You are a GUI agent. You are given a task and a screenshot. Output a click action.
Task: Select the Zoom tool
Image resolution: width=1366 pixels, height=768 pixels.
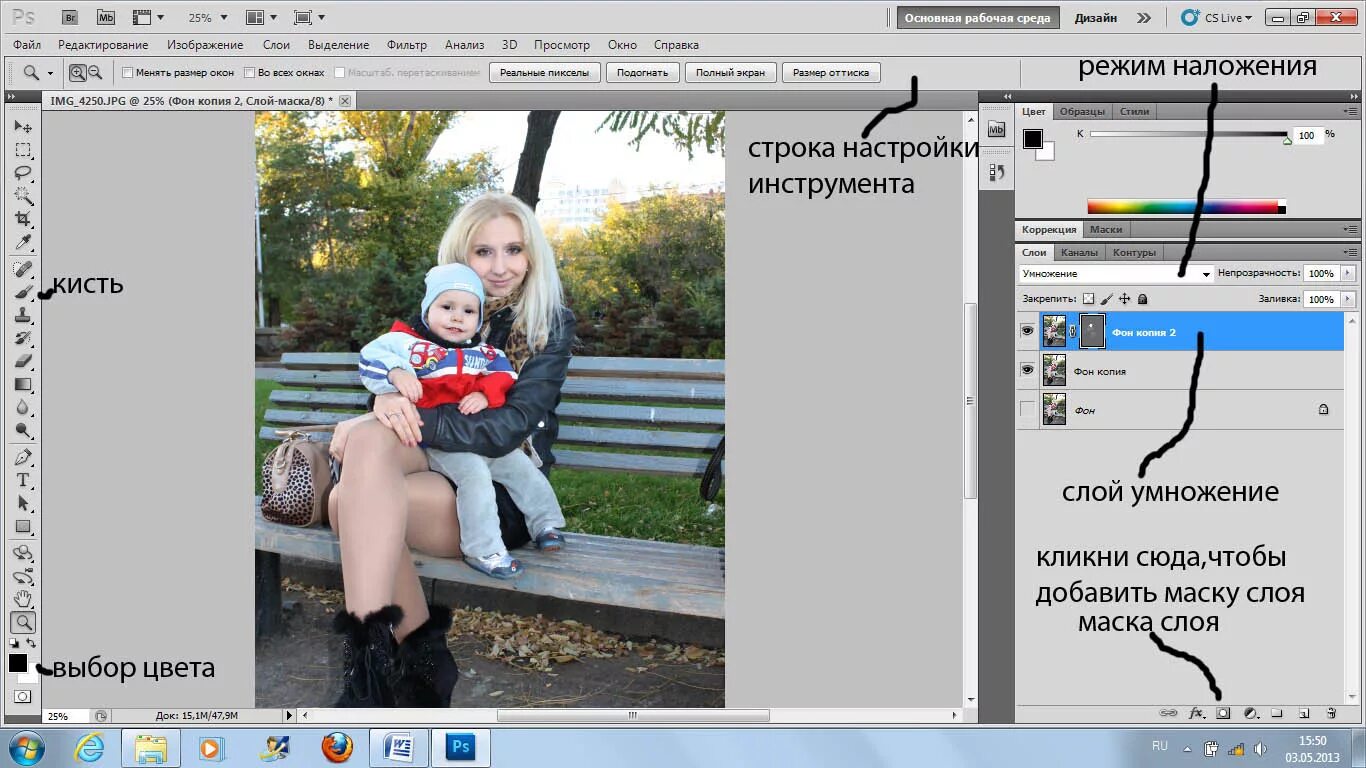(x=22, y=621)
